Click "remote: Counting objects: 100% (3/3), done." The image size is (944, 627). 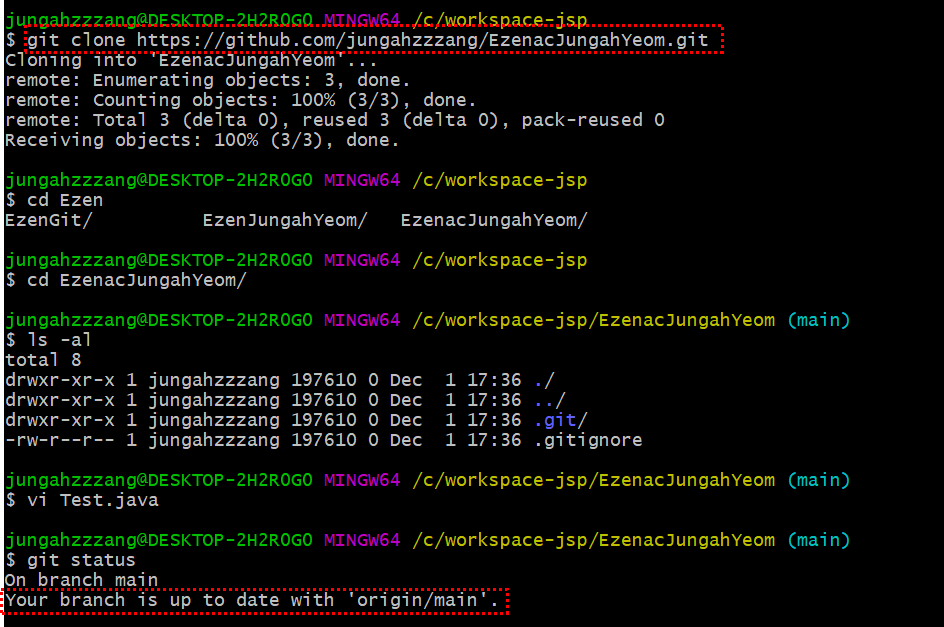240,100
